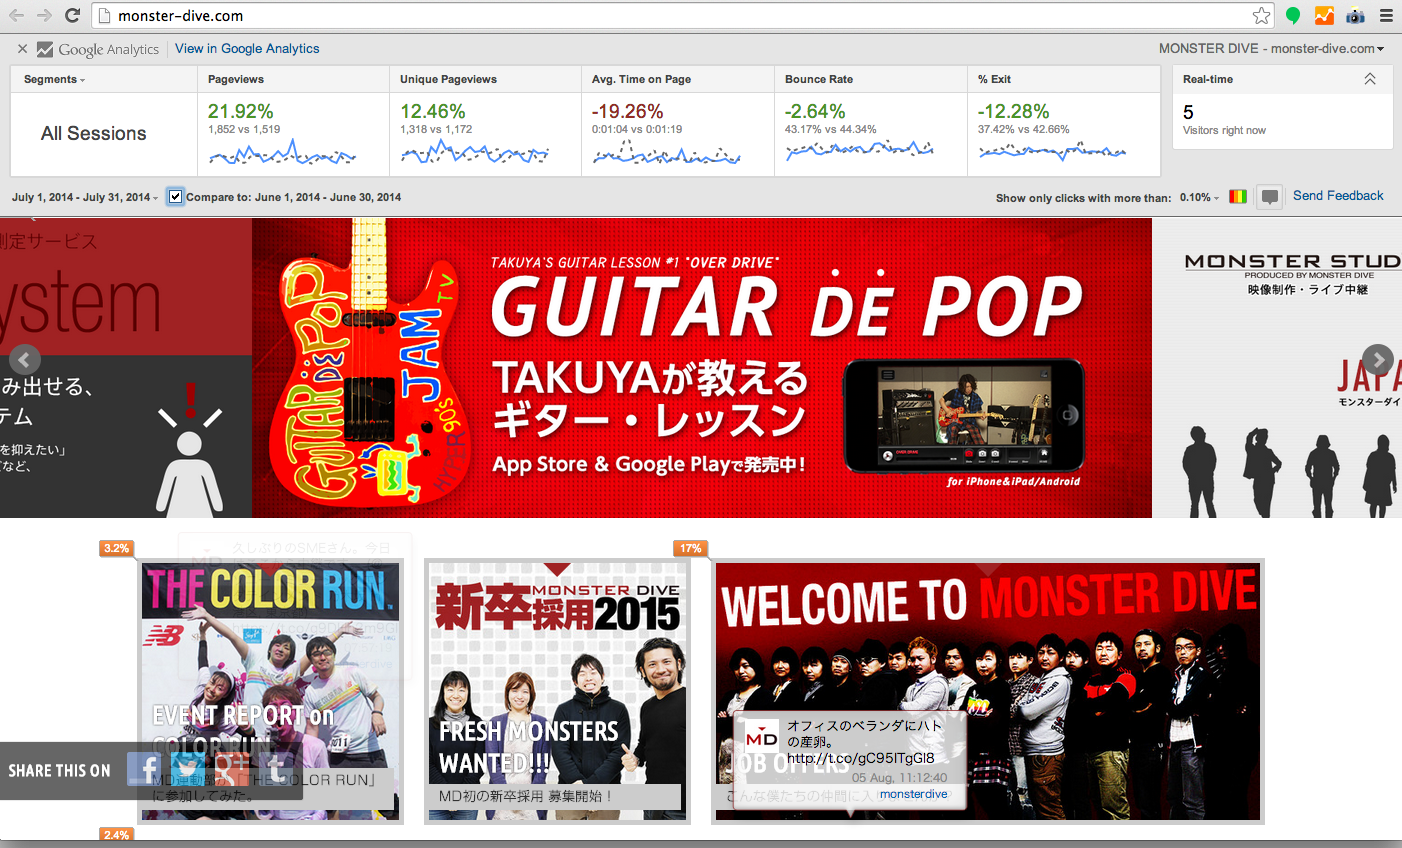Share this page on Google Plus
The width and height of the screenshot is (1402, 848).
[232, 769]
